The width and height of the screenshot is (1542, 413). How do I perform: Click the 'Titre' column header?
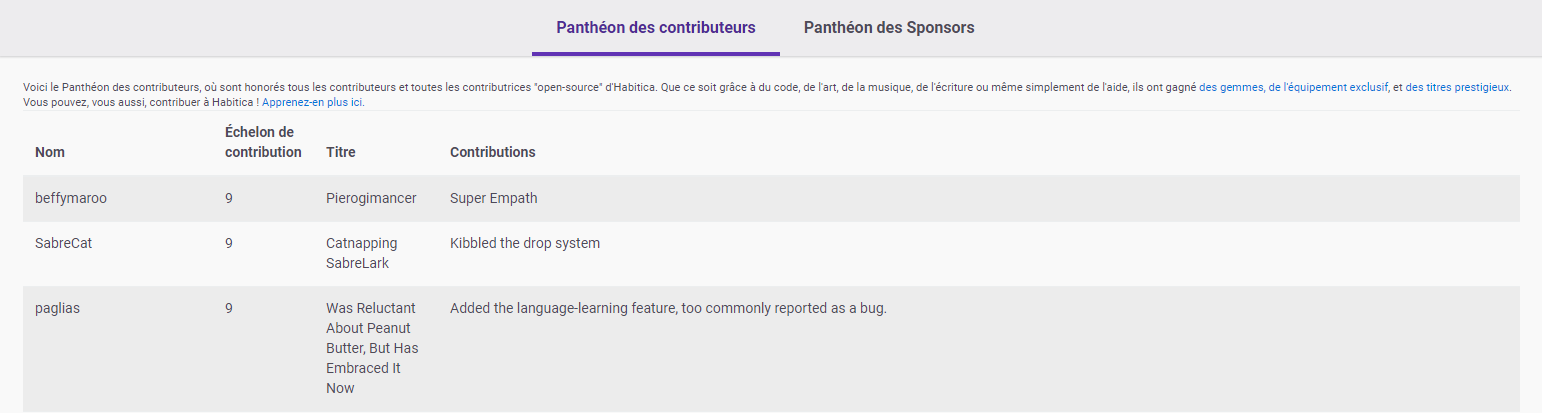click(341, 152)
